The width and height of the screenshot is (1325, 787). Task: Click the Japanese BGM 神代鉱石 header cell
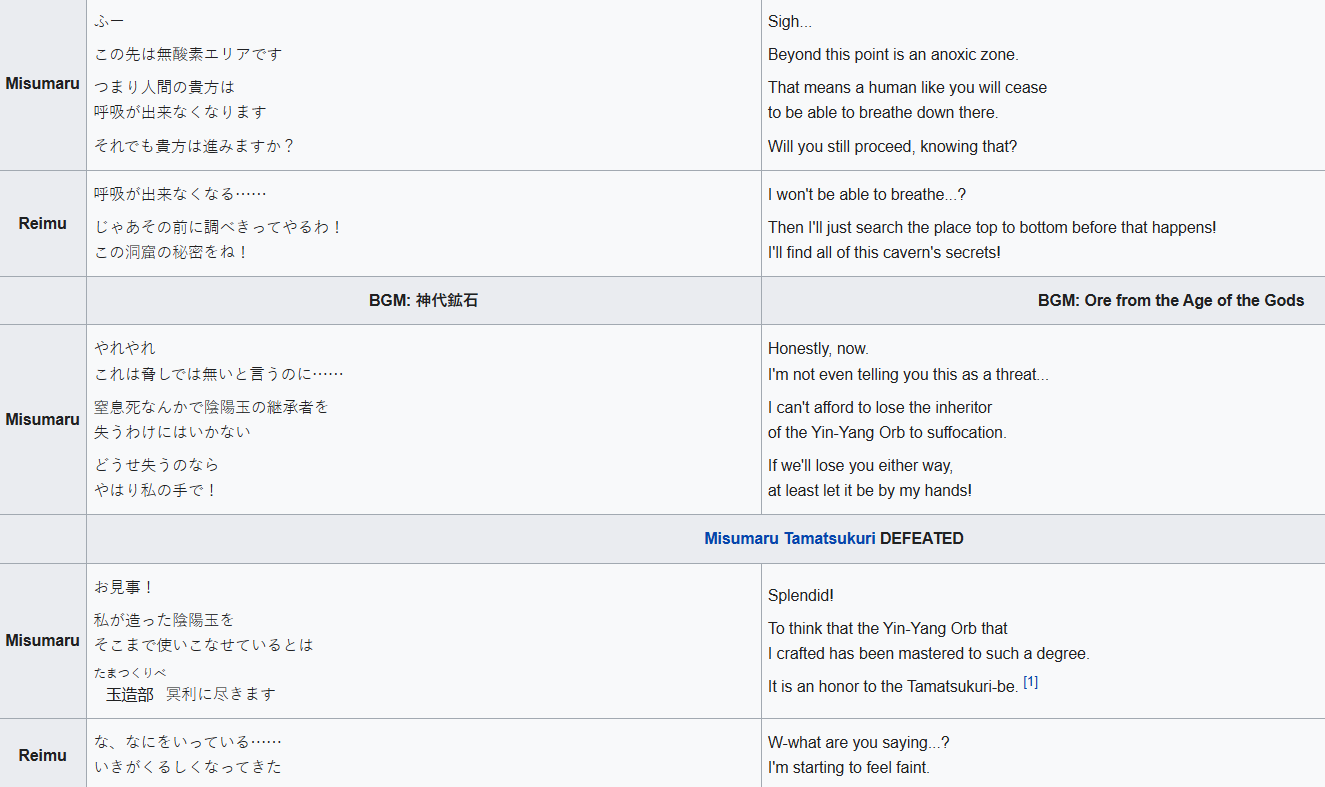(x=423, y=300)
